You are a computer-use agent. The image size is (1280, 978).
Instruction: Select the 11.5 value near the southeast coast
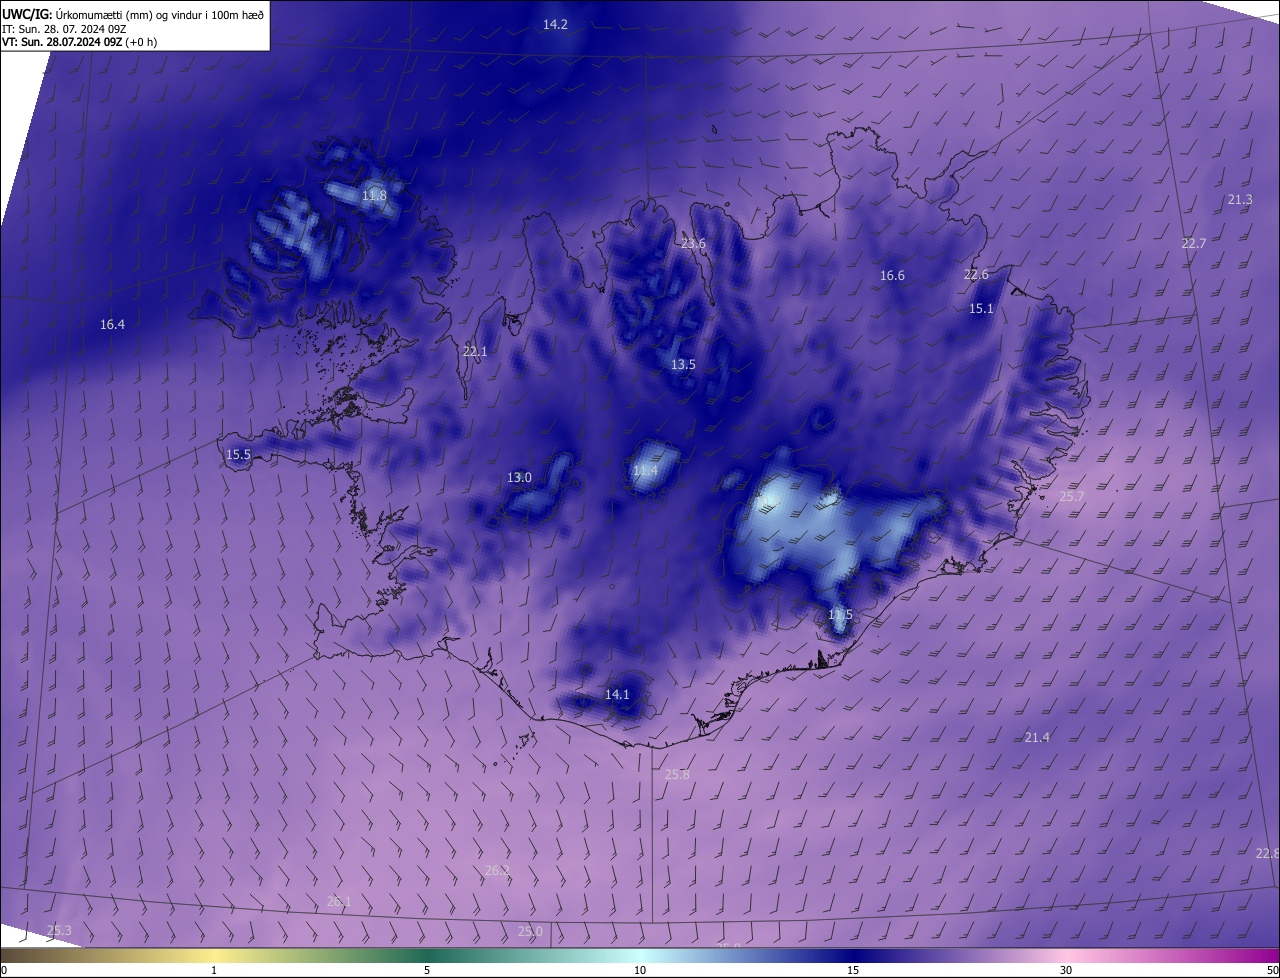pos(840,614)
